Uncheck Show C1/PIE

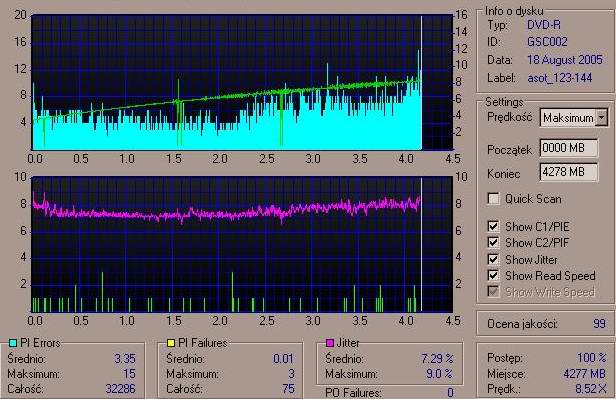[x=493, y=226]
